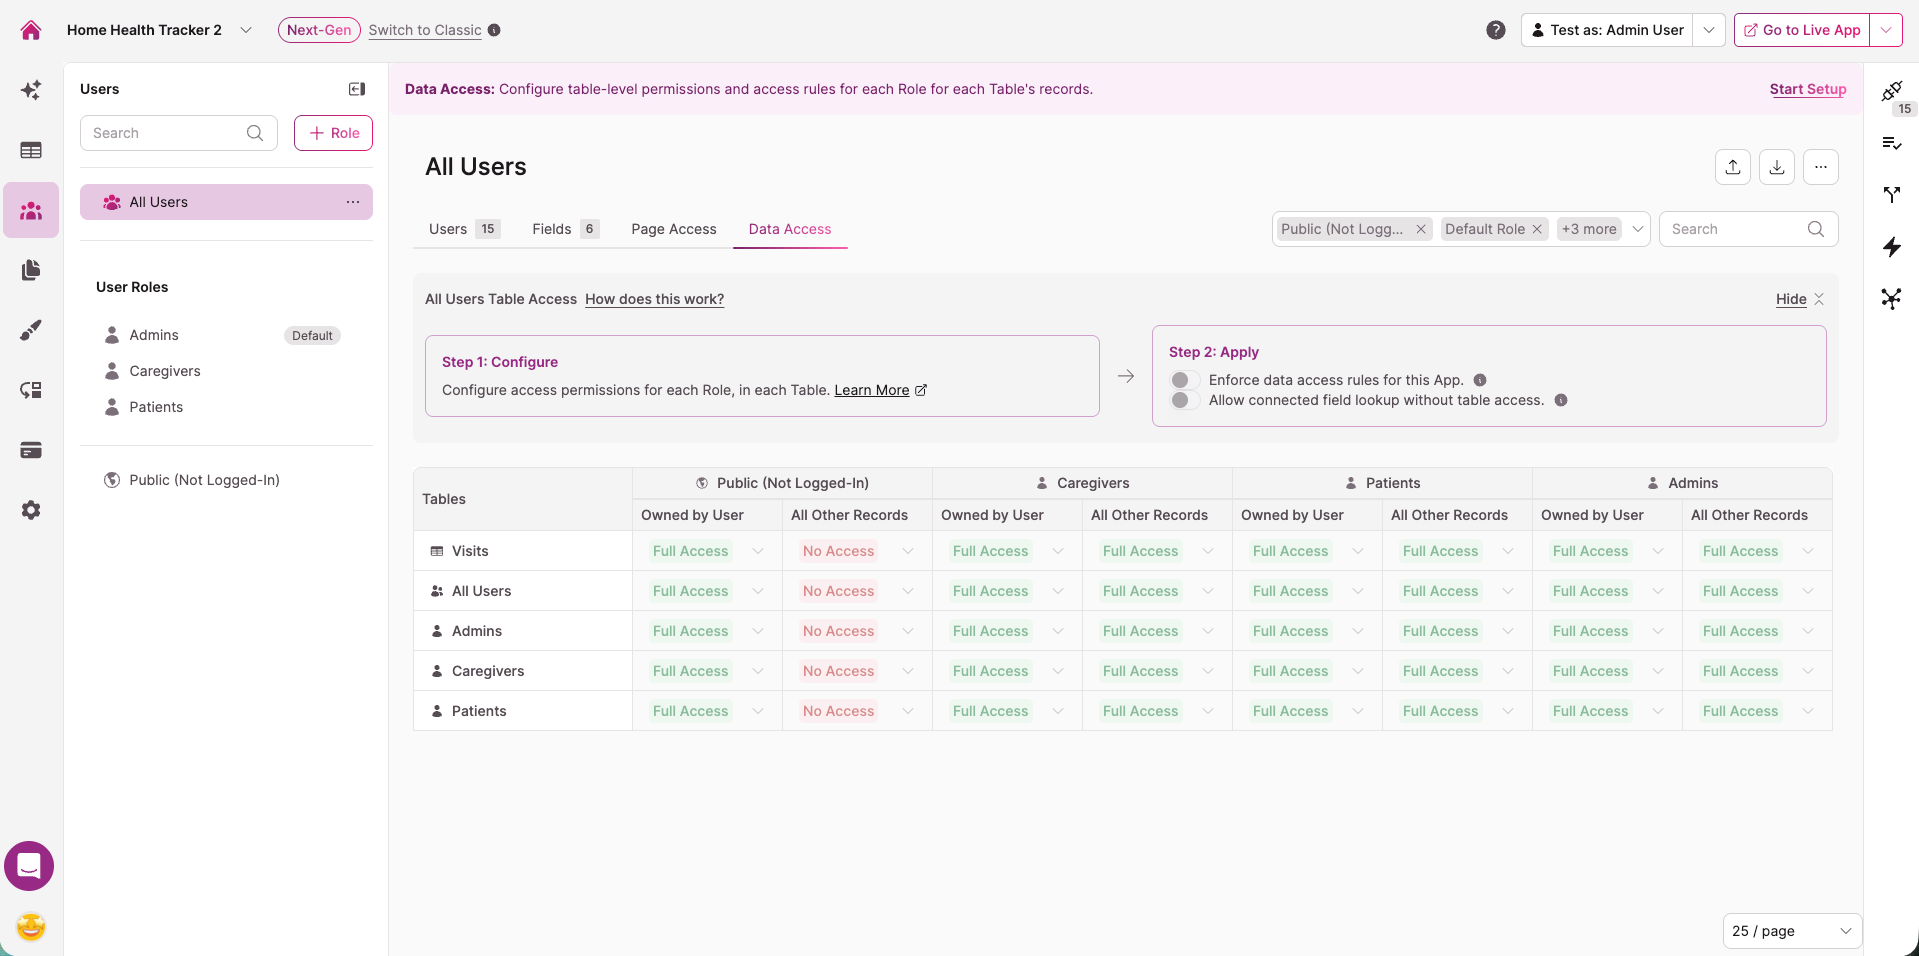Viewport: 1919px width, 956px height.
Task: Click the download icon button
Action: pyautogui.click(x=1777, y=167)
